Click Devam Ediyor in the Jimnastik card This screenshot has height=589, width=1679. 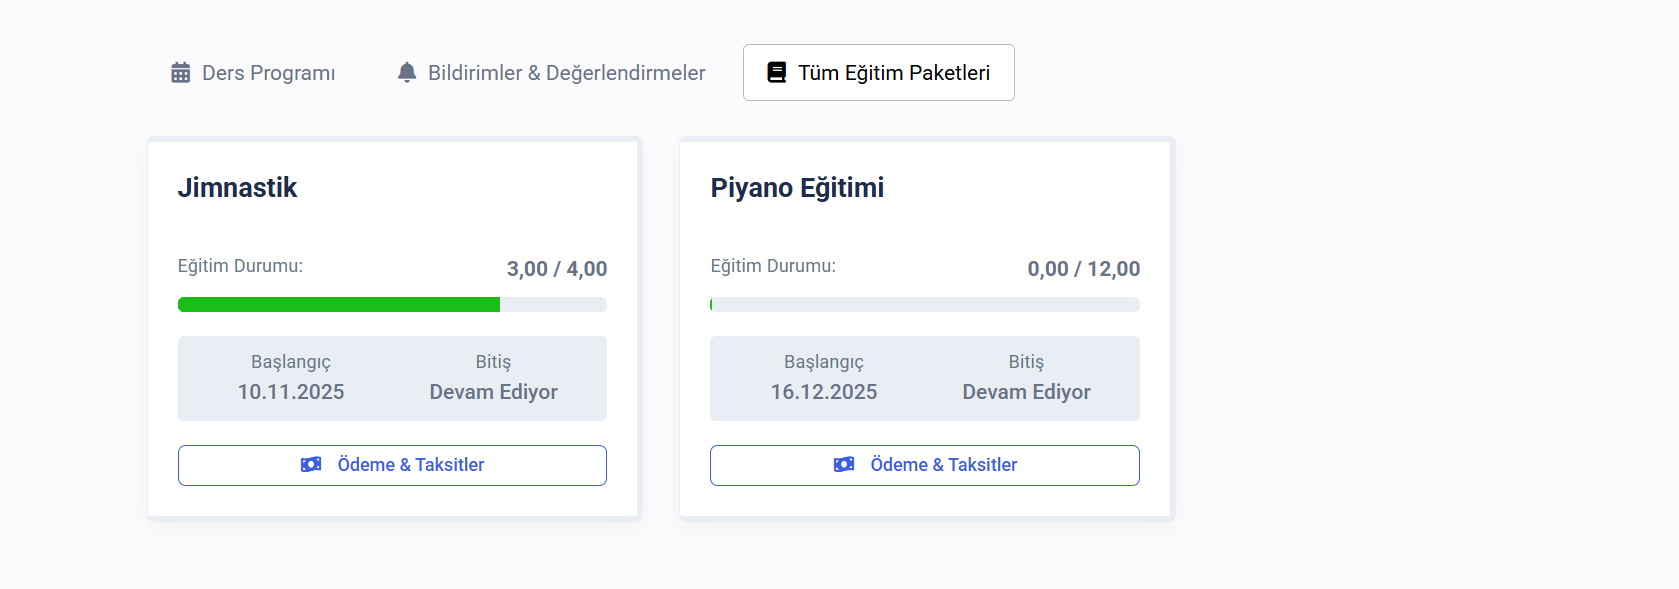tap(494, 392)
